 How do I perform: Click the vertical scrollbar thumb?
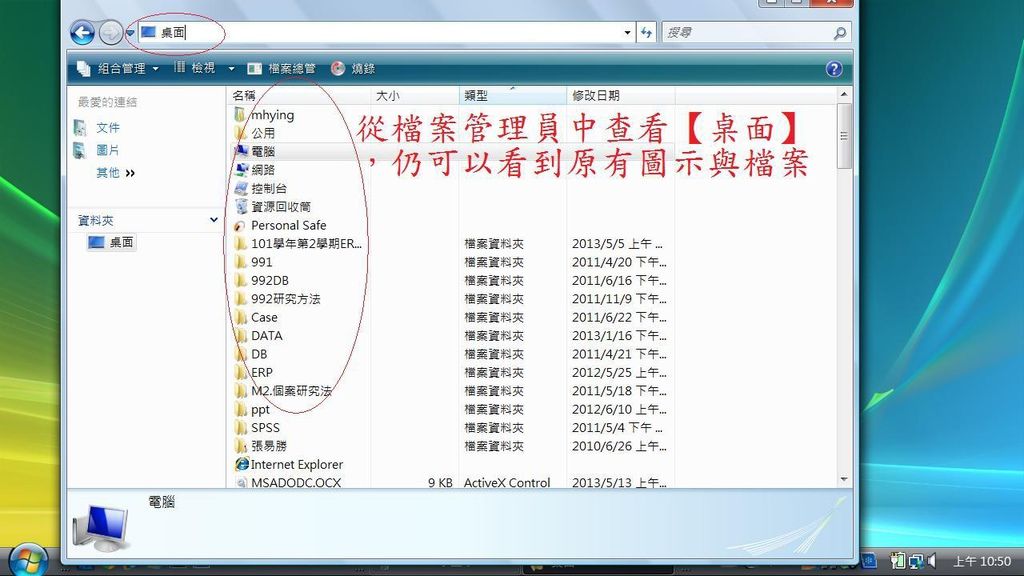click(x=844, y=136)
